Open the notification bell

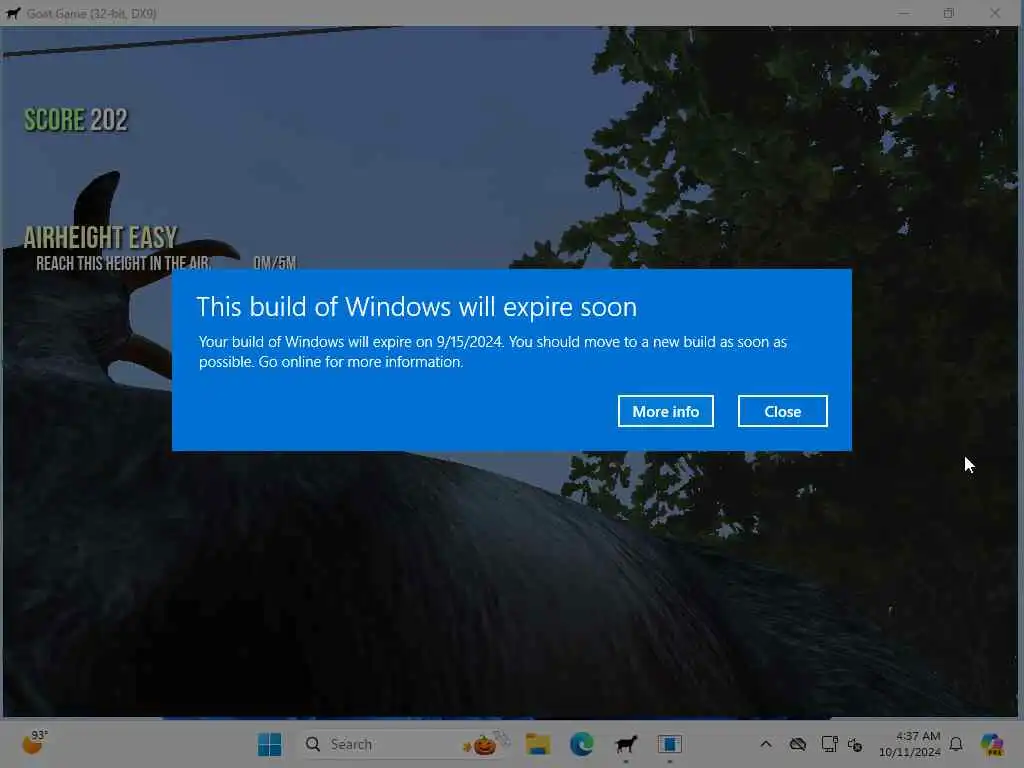point(956,744)
